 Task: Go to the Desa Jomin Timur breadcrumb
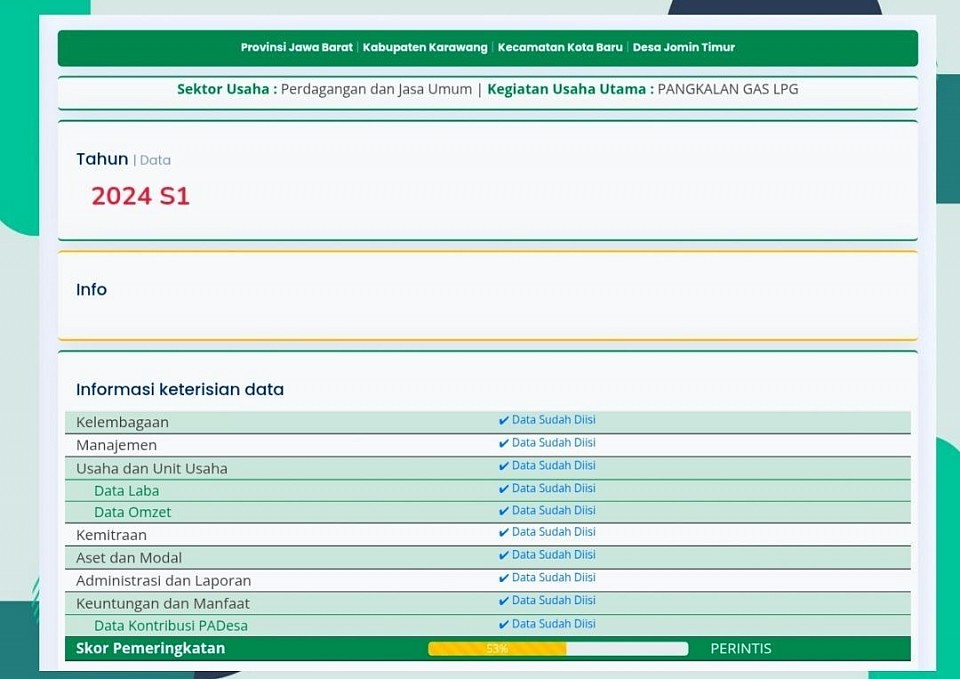[x=683, y=47]
